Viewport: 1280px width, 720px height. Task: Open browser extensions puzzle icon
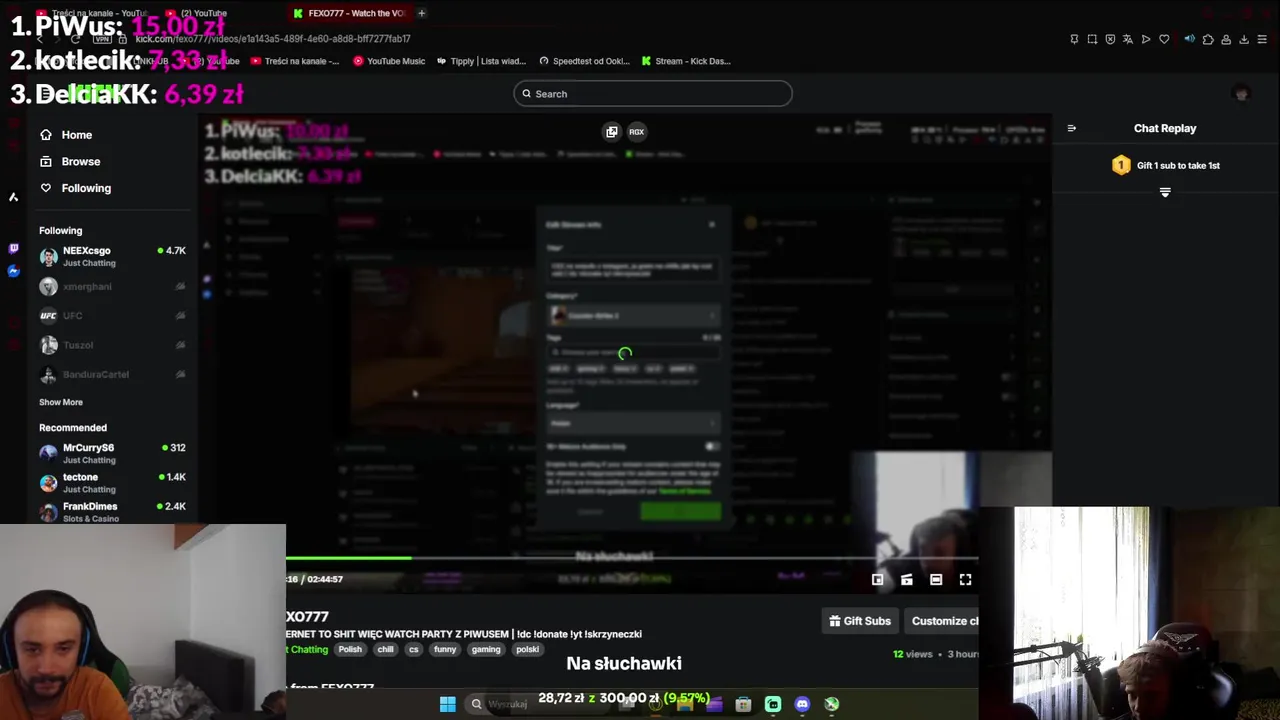click(1208, 39)
